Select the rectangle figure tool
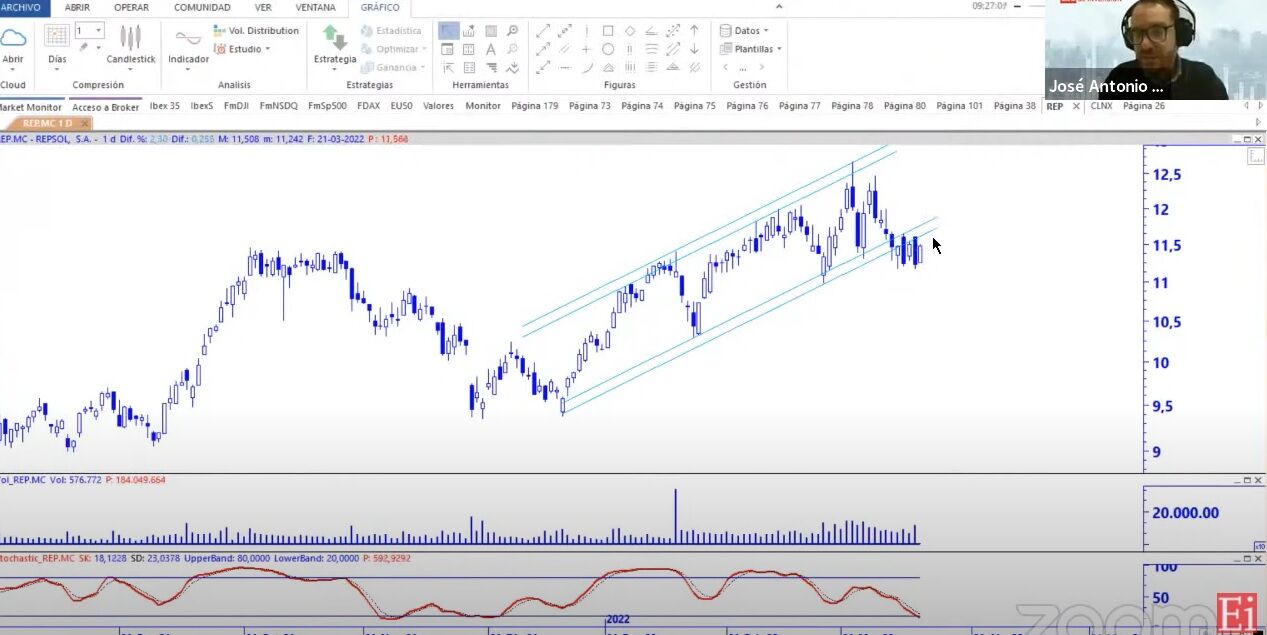The image size is (1267, 635). click(x=608, y=31)
